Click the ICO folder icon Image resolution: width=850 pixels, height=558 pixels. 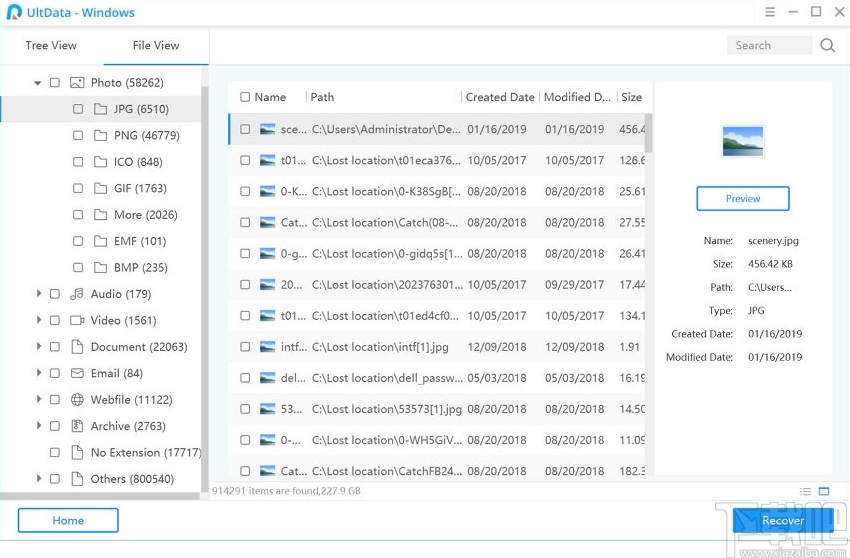coord(100,162)
